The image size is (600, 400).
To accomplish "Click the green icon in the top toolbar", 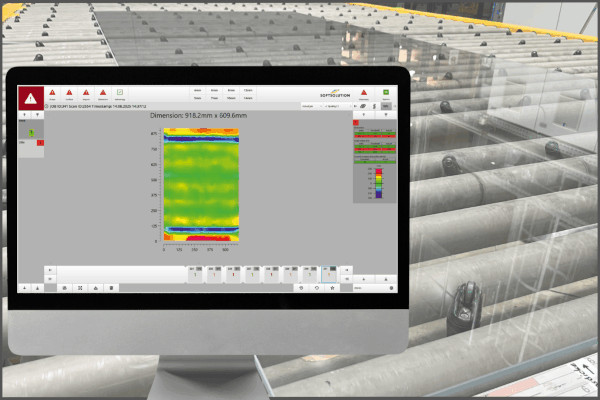I will point(119,93).
